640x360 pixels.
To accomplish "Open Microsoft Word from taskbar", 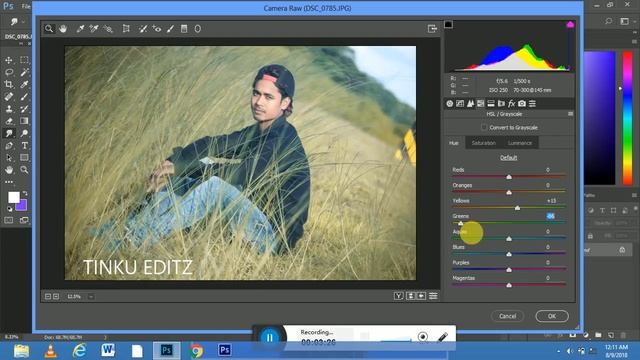I will coord(108,351).
